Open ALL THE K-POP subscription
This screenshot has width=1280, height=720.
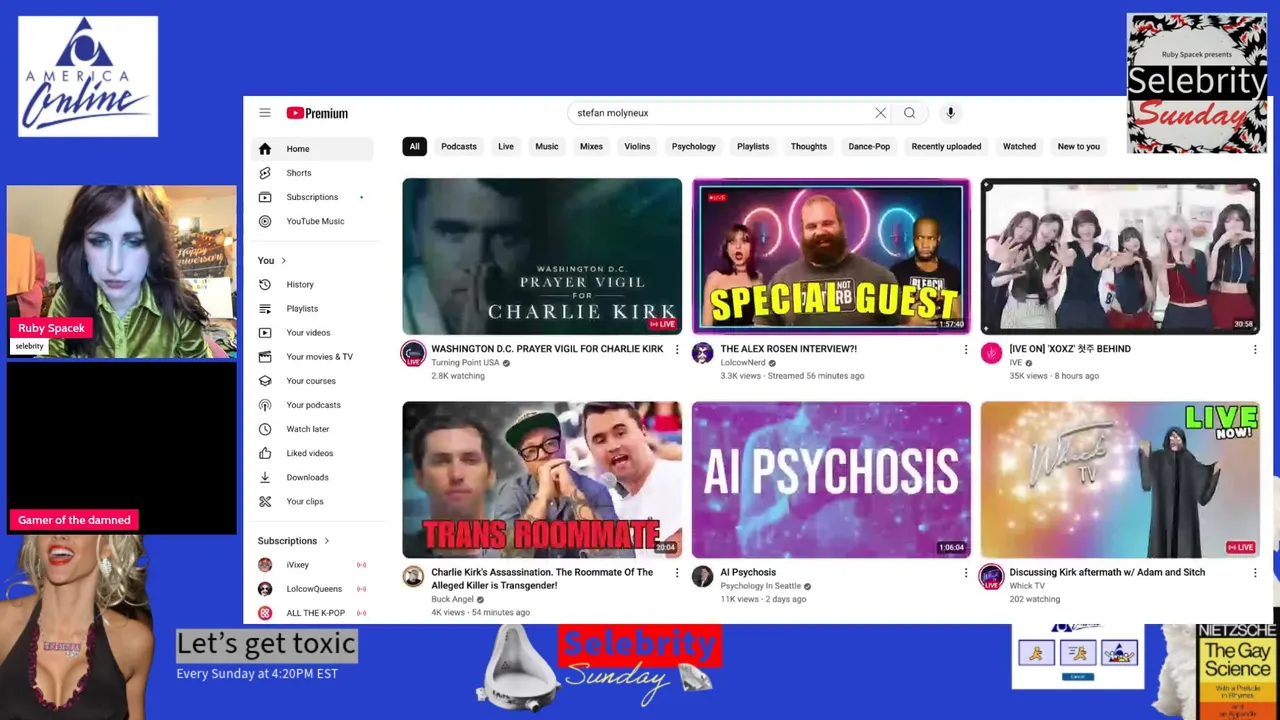click(312, 613)
